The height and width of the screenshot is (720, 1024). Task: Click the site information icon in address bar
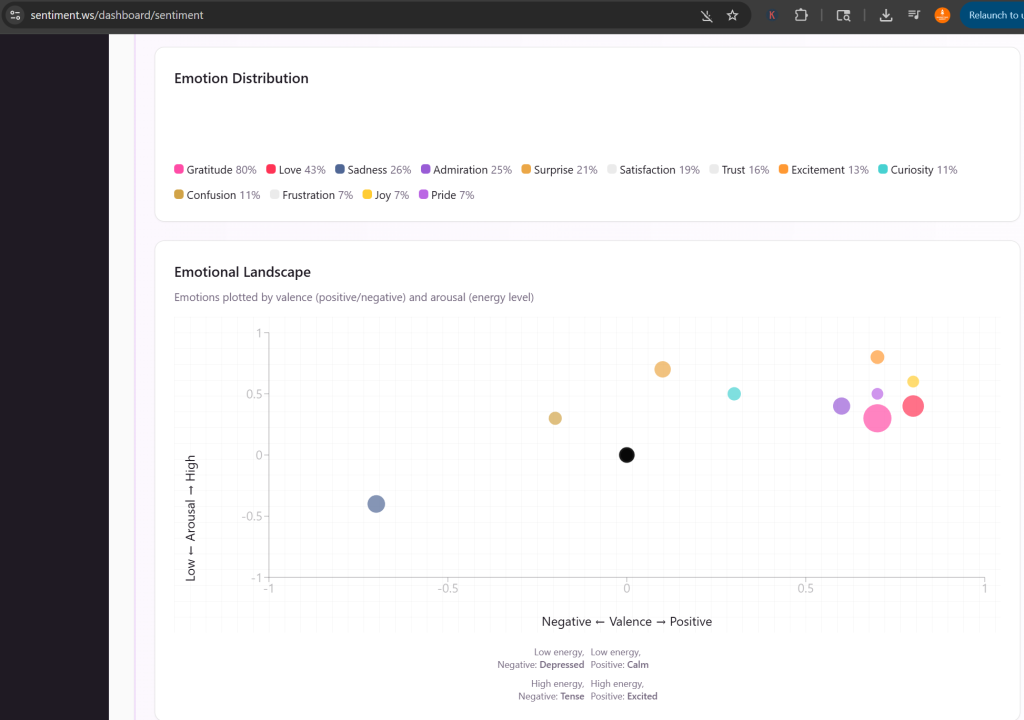(x=15, y=16)
